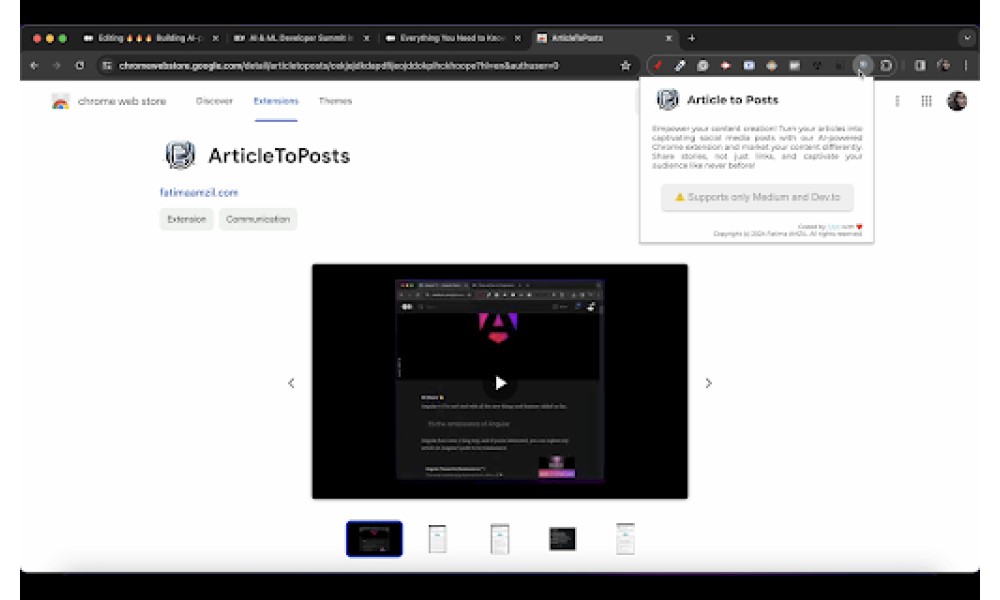Go back using the browser back arrow
The height and width of the screenshot is (600, 1000).
click(34, 65)
